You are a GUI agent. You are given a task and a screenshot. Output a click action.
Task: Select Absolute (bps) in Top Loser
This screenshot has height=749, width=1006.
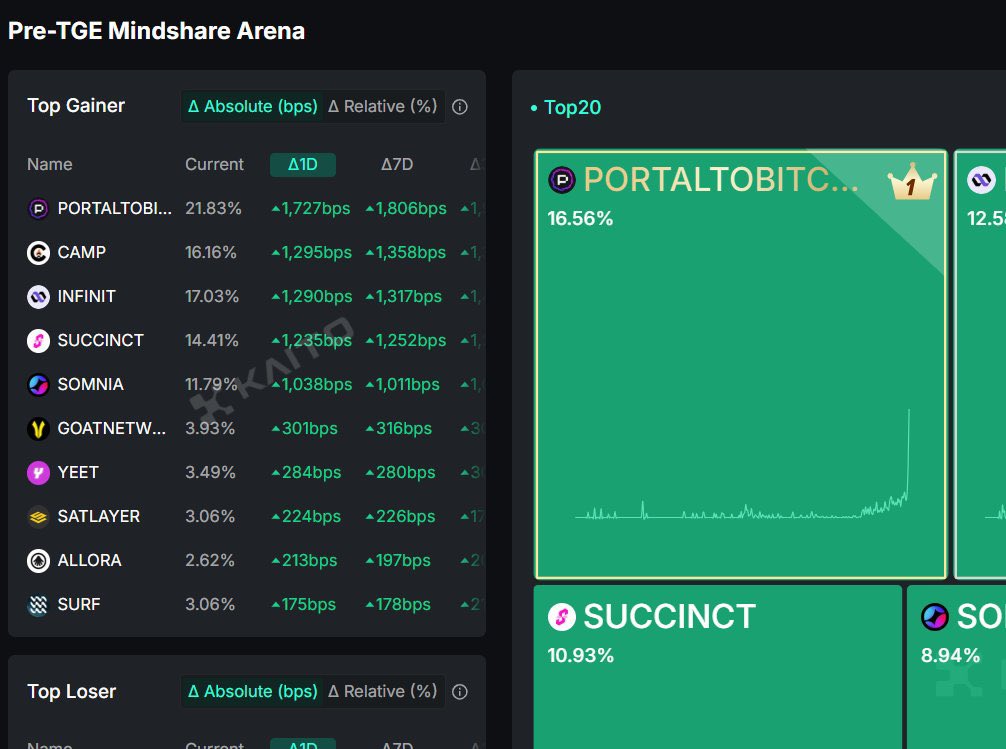[253, 692]
